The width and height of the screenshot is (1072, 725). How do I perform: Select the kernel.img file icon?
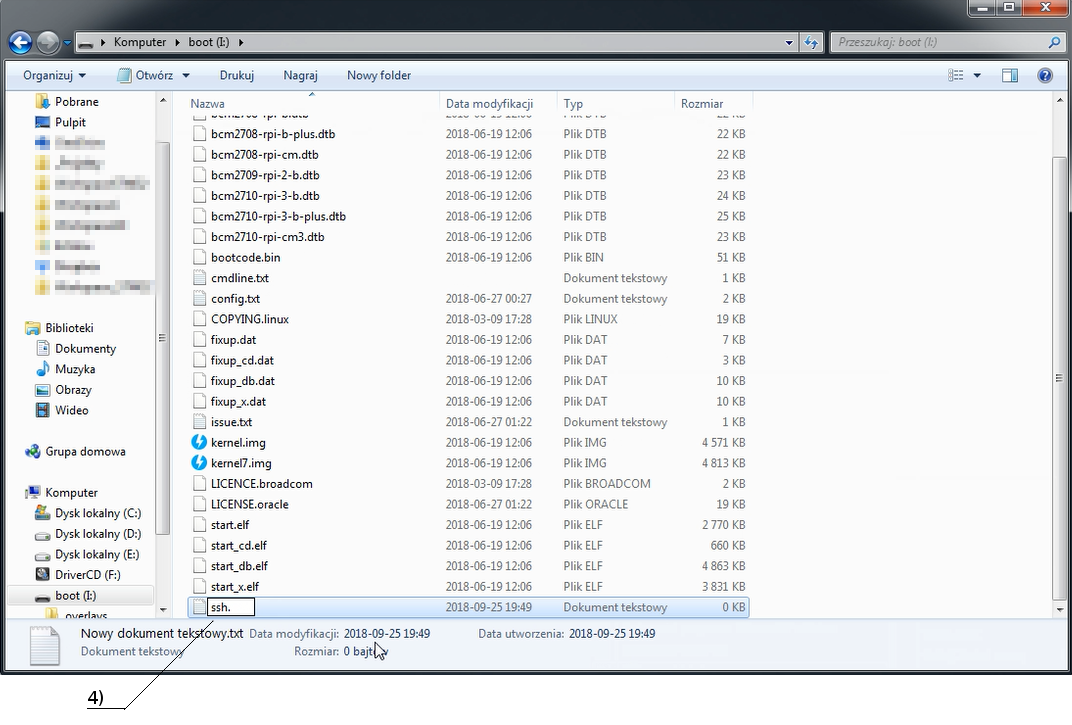[x=199, y=442]
